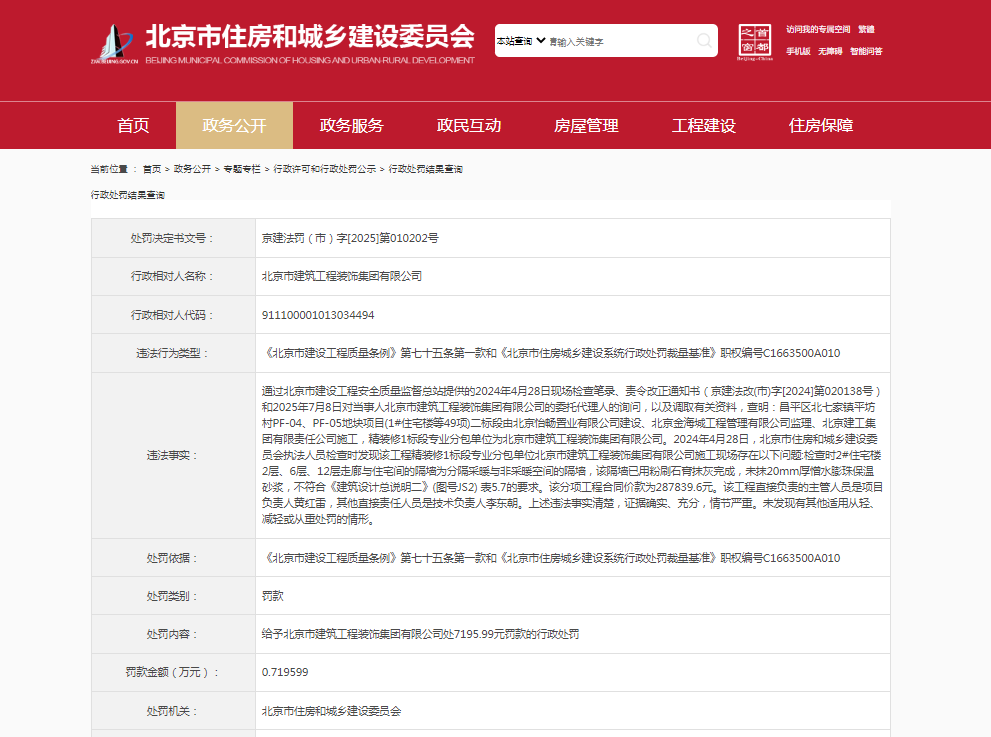Open the 住房保障 navigation menu

[820, 126]
